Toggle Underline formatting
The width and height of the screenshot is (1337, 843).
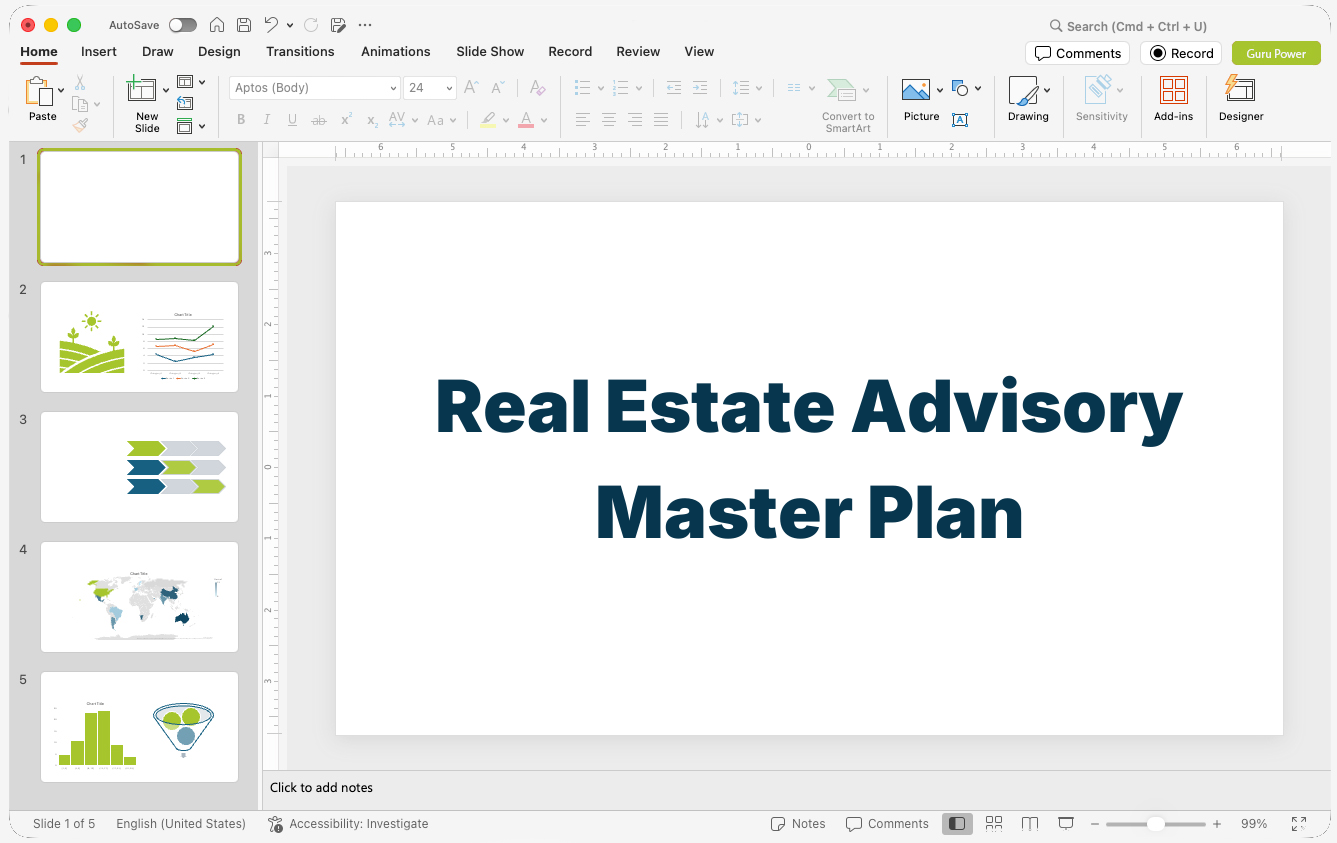click(x=292, y=120)
